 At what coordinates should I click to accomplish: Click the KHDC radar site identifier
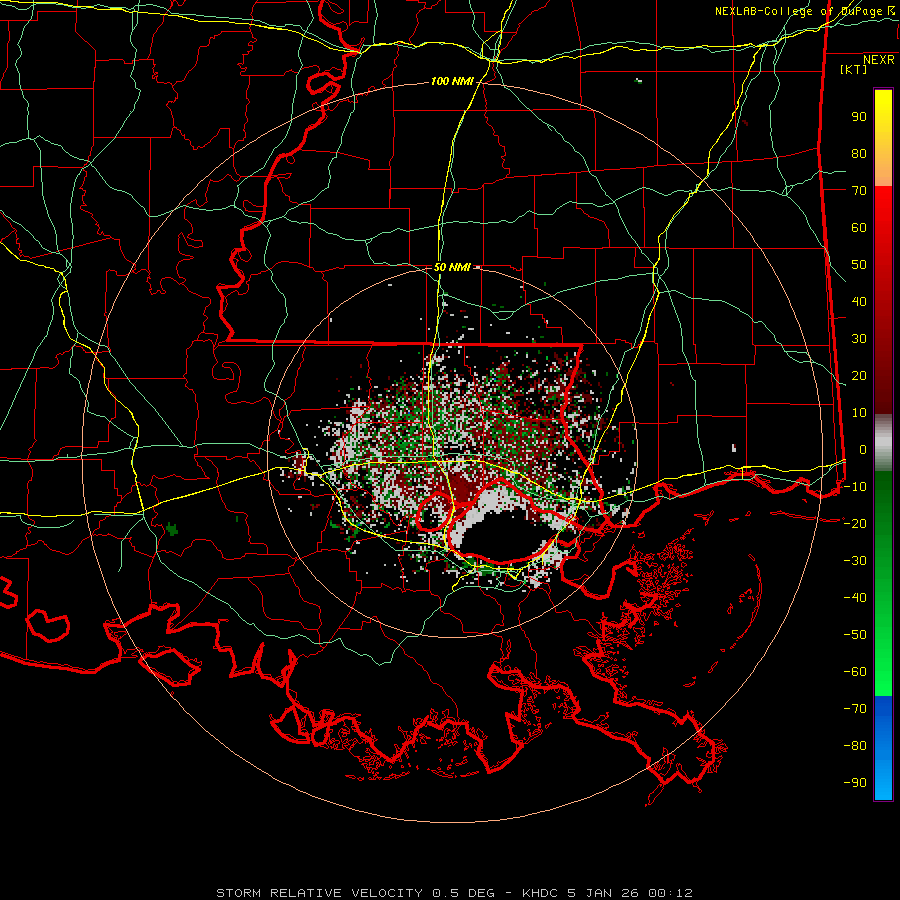coord(540,893)
